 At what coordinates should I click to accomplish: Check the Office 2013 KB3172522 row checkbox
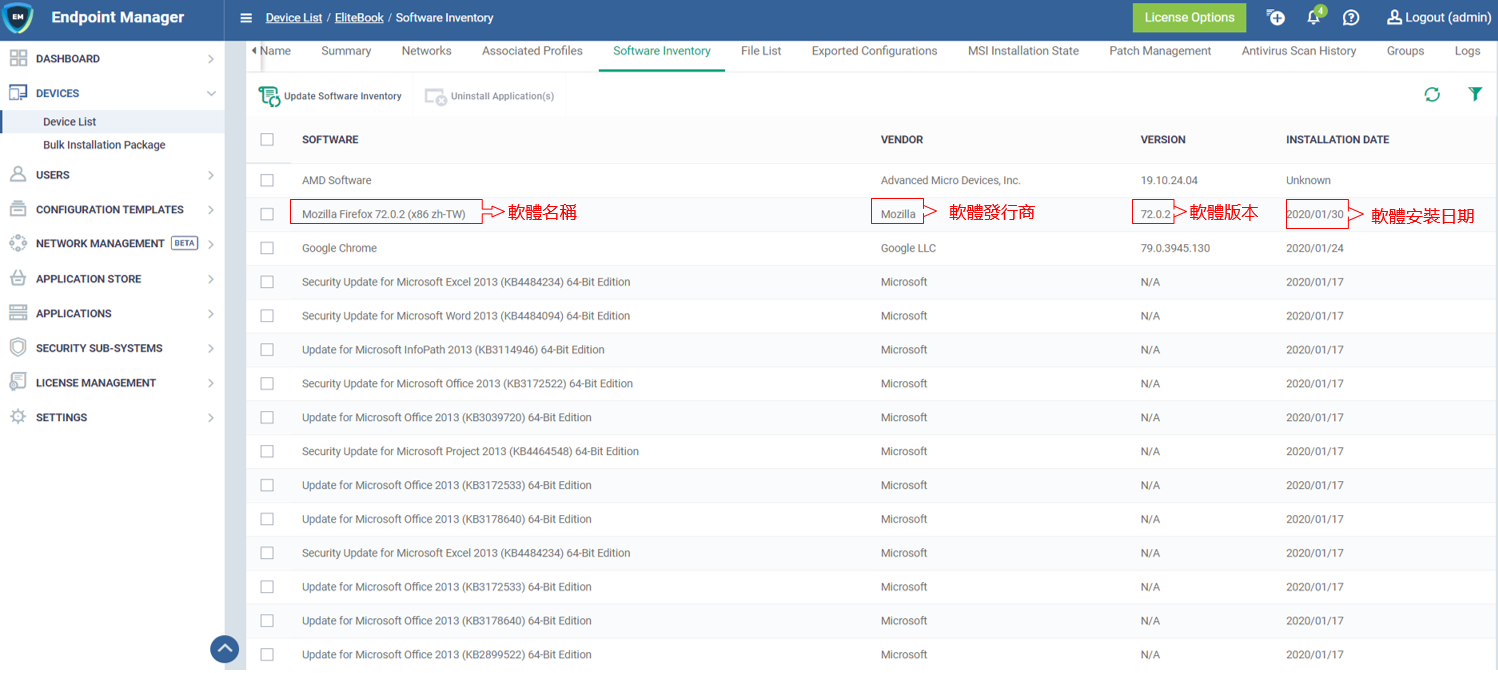(x=267, y=384)
